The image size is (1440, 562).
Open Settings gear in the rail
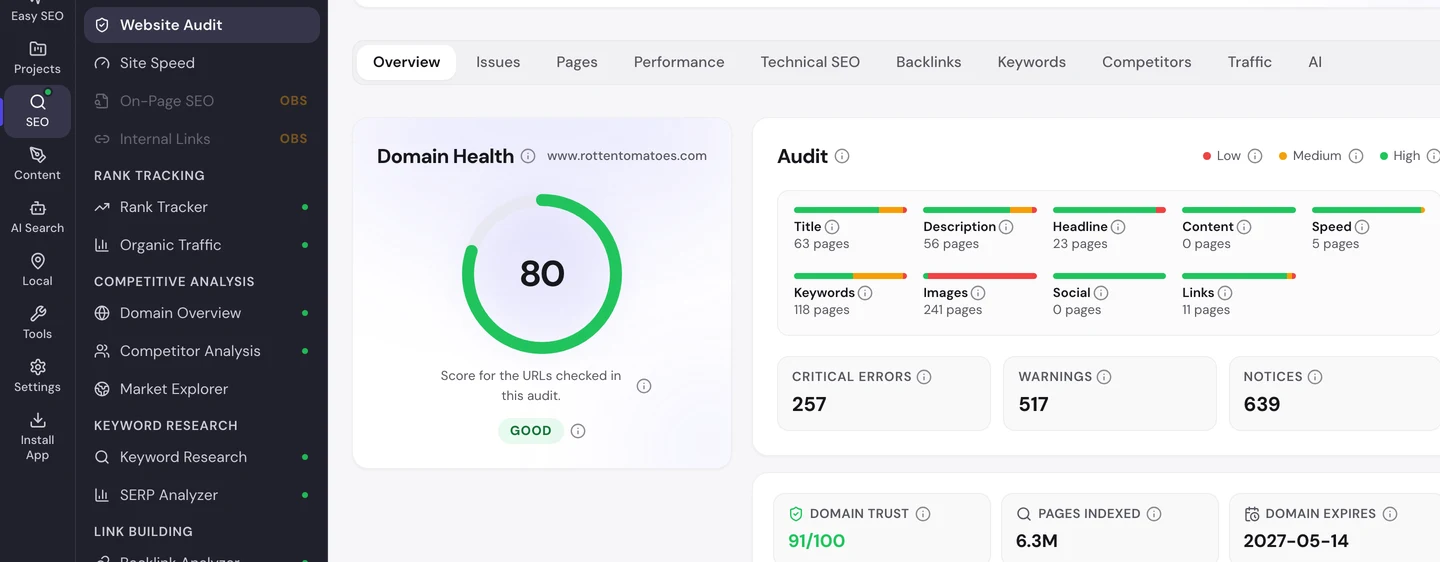pyautogui.click(x=37, y=376)
